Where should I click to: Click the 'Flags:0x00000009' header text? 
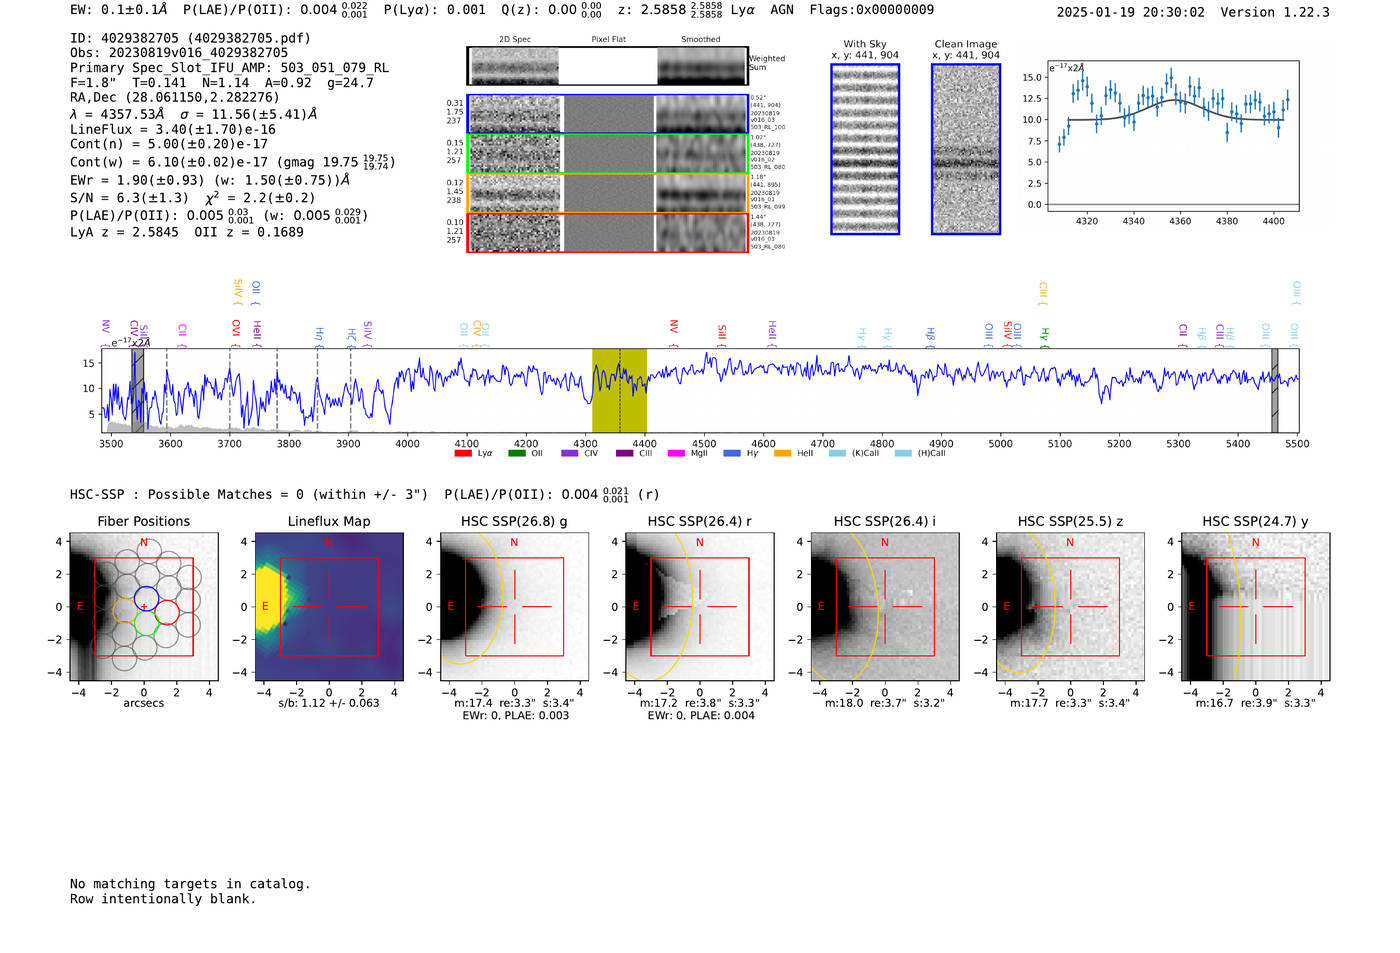coord(872,10)
